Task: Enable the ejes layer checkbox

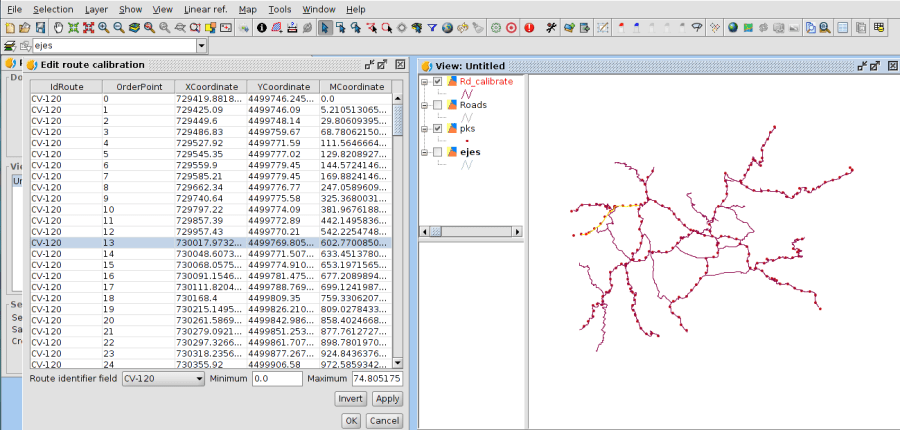Action: click(438, 152)
